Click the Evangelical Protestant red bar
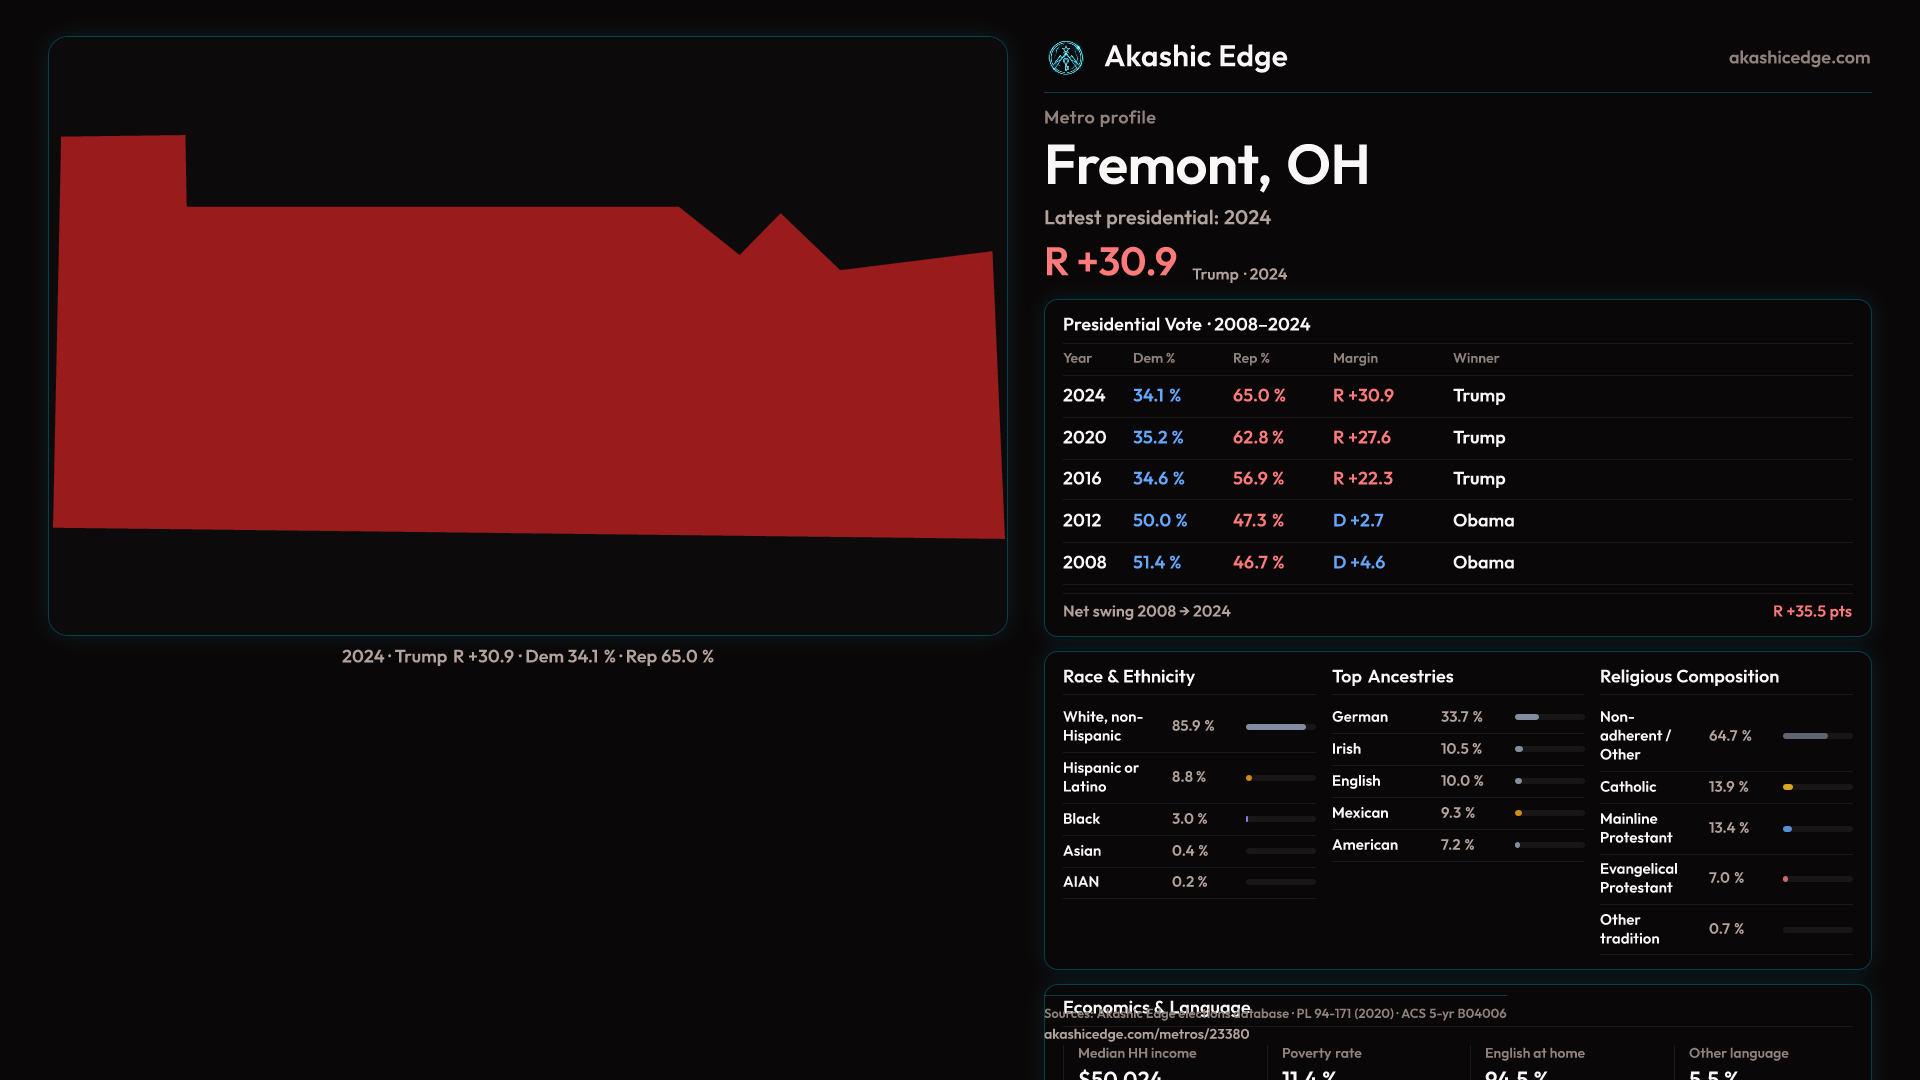This screenshot has width=1920, height=1080. click(x=1786, y=879)
